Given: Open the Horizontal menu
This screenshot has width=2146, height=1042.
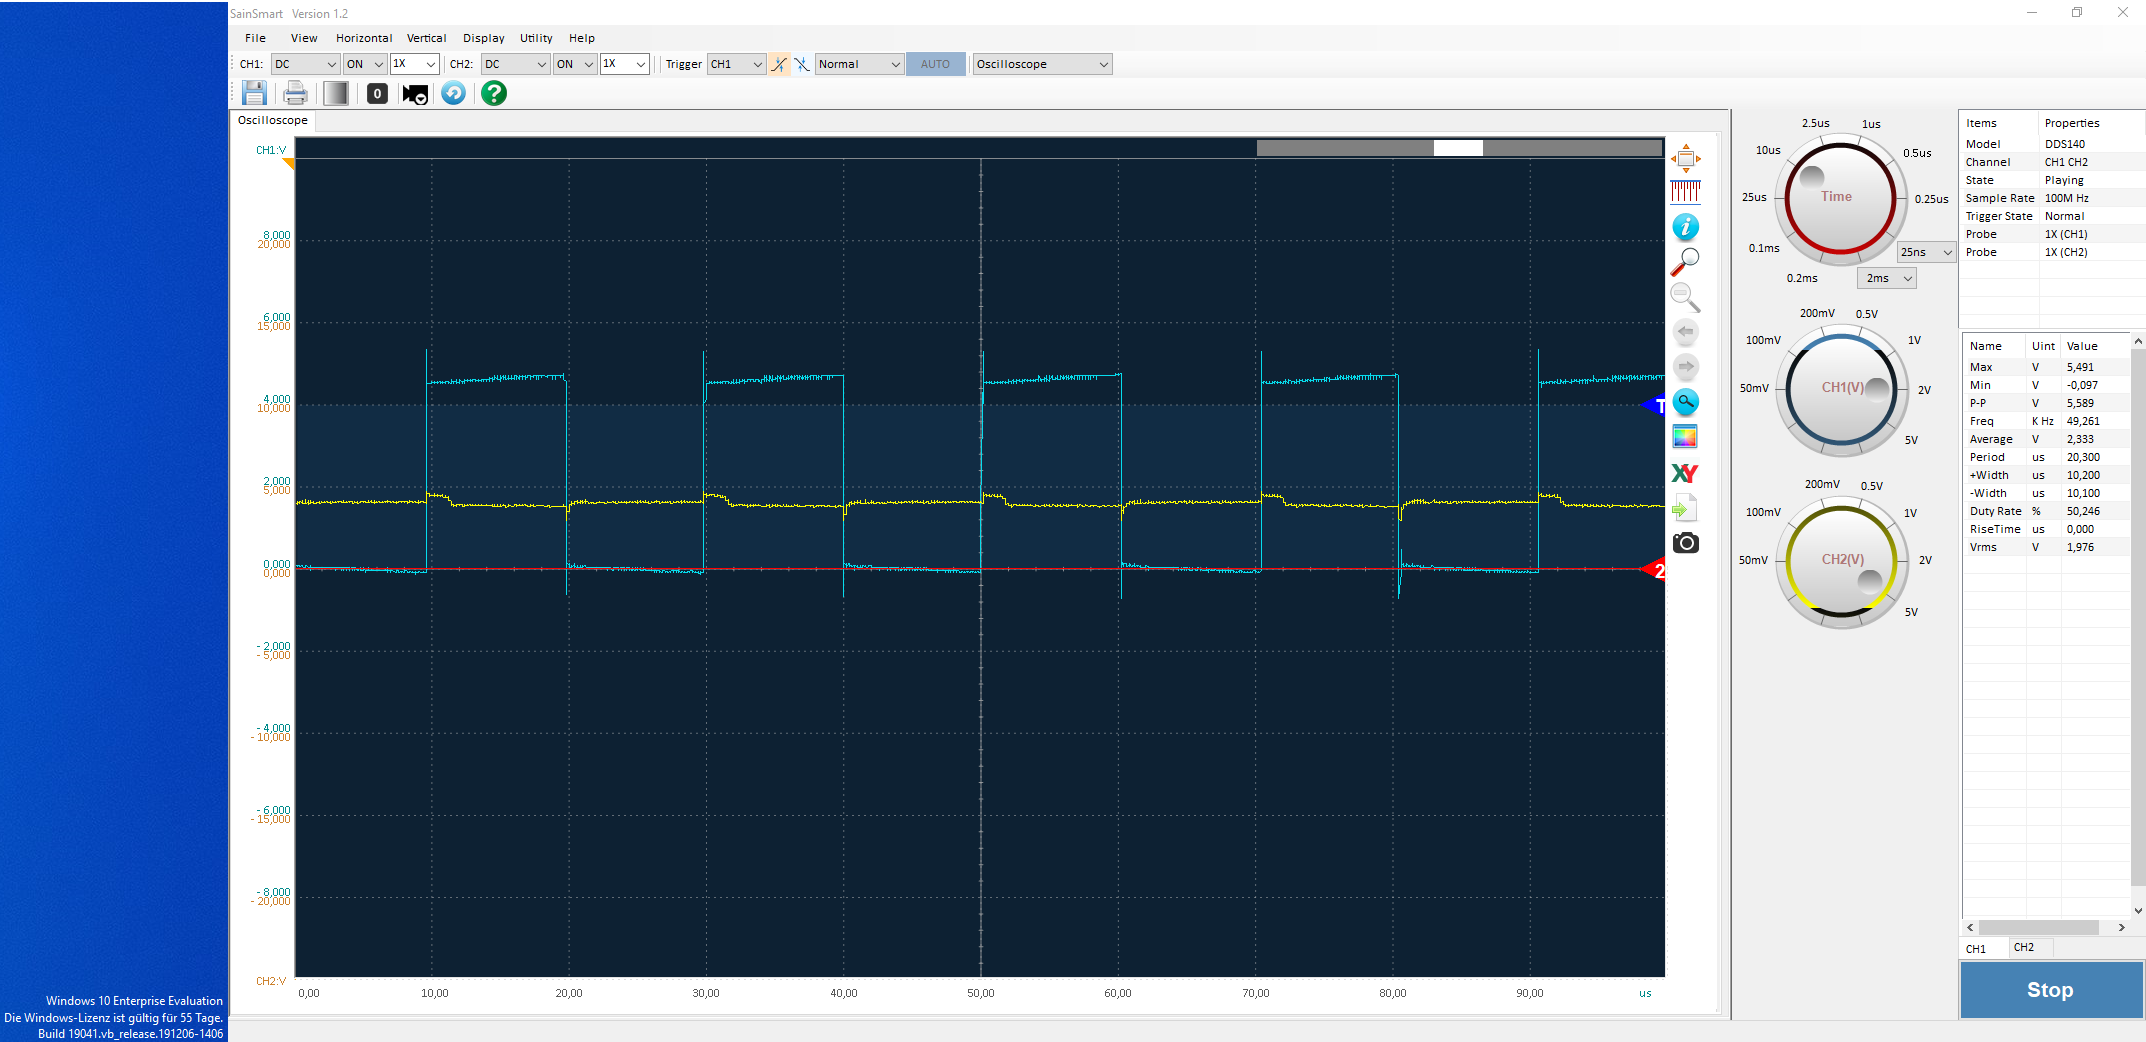Looking at the screenshot, I should pyautogui.click(x=364, y=38).
